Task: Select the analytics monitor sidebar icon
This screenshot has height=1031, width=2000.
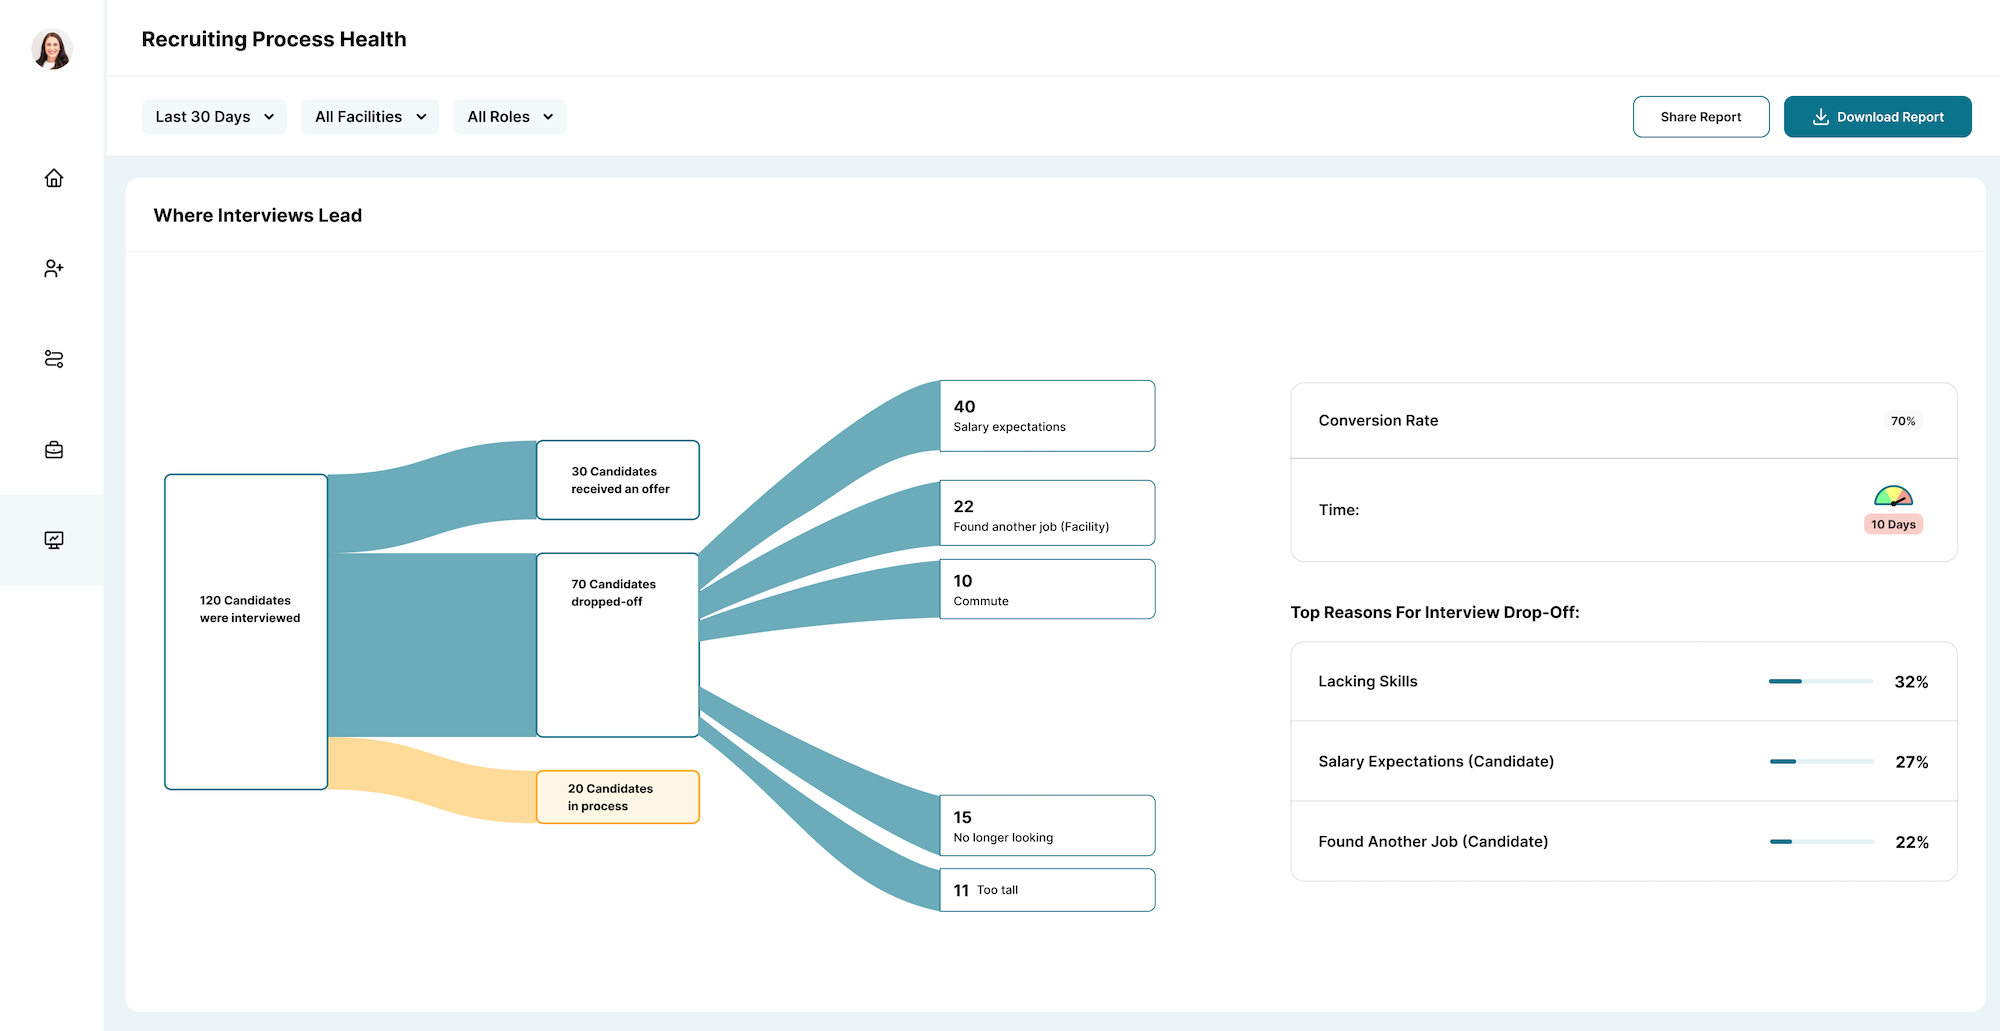Action: pos(54,540)
